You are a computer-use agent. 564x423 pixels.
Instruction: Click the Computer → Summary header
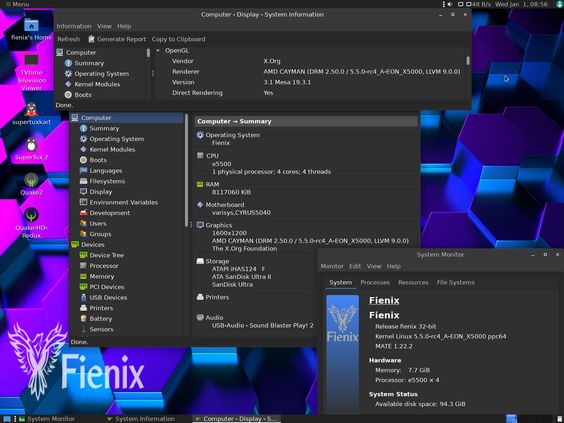[x=306, y=121]
